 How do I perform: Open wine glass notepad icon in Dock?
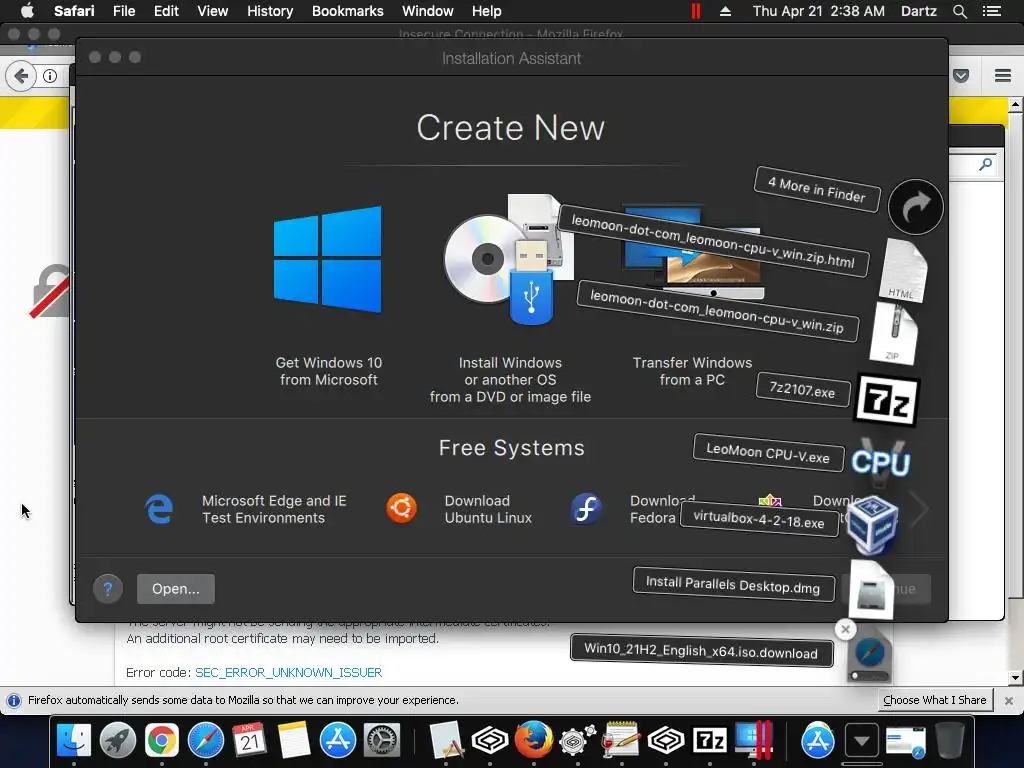tap(620, 739)
